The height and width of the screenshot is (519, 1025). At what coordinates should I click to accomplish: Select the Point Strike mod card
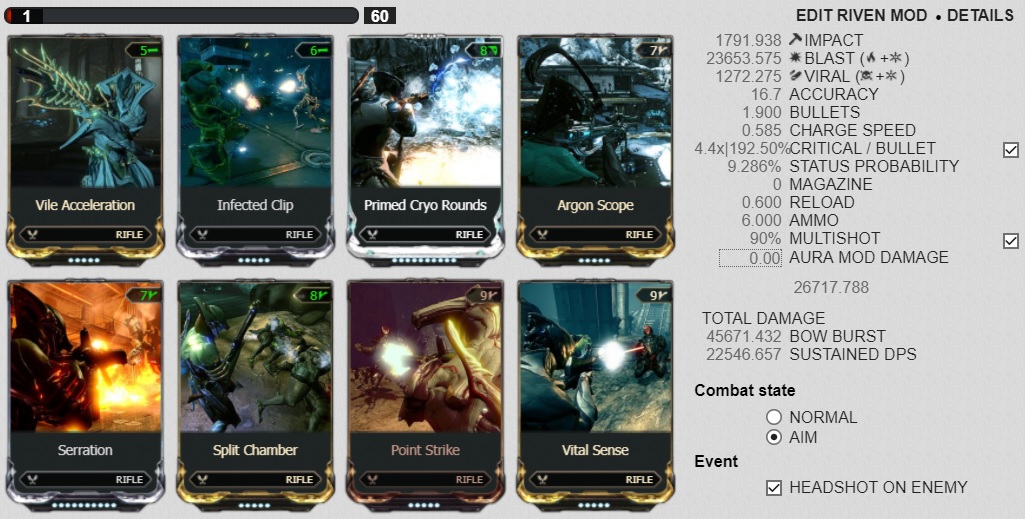point(425,394)
